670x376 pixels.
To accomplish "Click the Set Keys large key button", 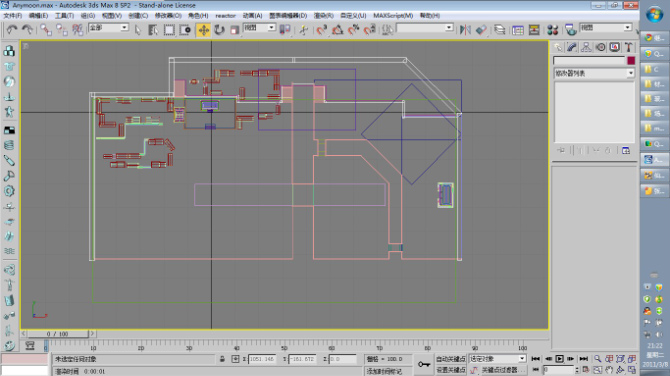I will [x=423, y=364].
